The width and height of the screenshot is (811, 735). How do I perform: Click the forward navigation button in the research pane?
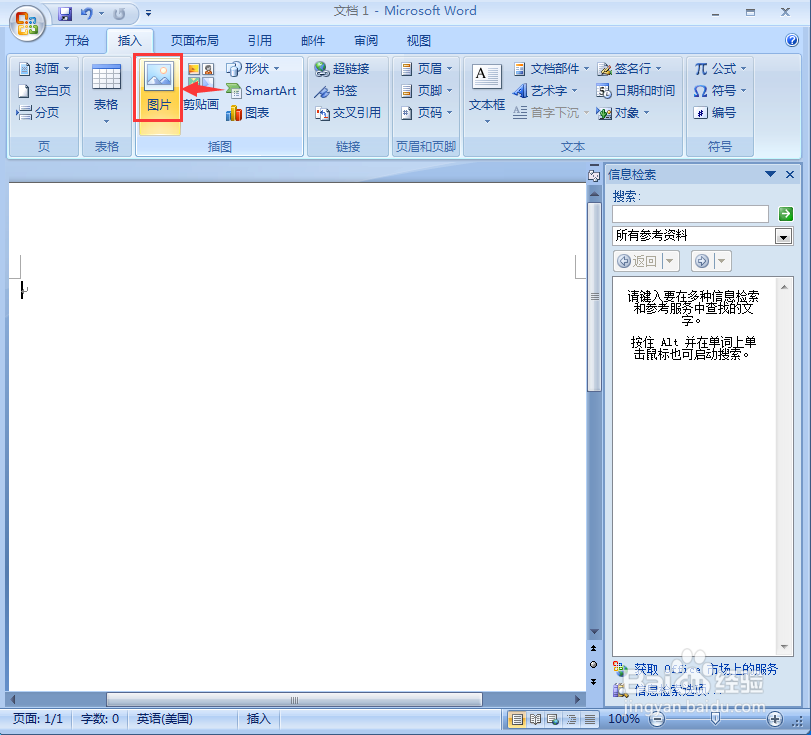[x=702, y=261]
